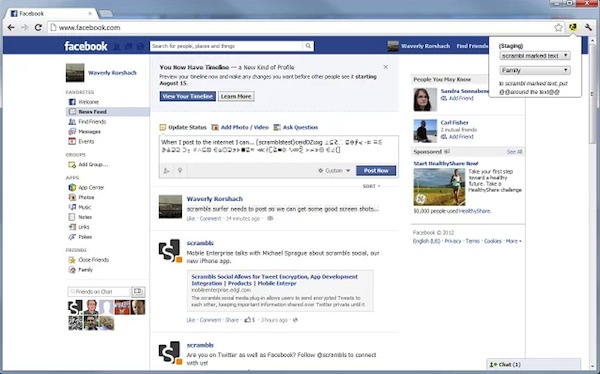
Task: Open the friend requests icon in header
Action: pos(117,46)
